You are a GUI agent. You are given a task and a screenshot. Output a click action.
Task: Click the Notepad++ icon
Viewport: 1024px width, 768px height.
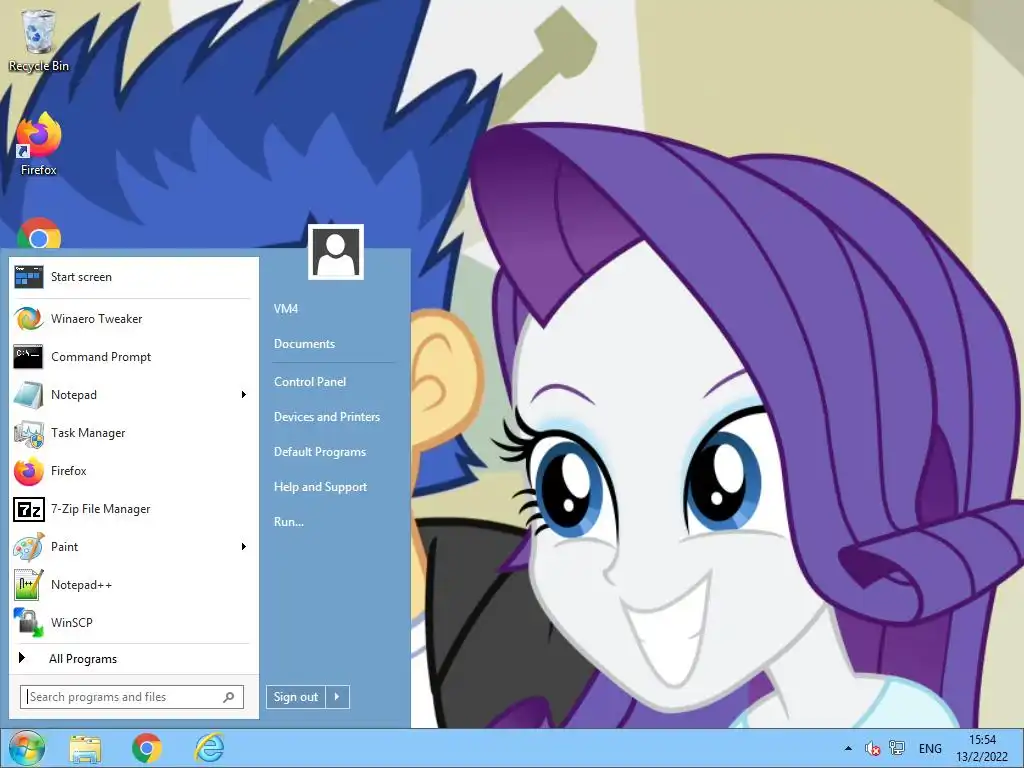[29, 584]
